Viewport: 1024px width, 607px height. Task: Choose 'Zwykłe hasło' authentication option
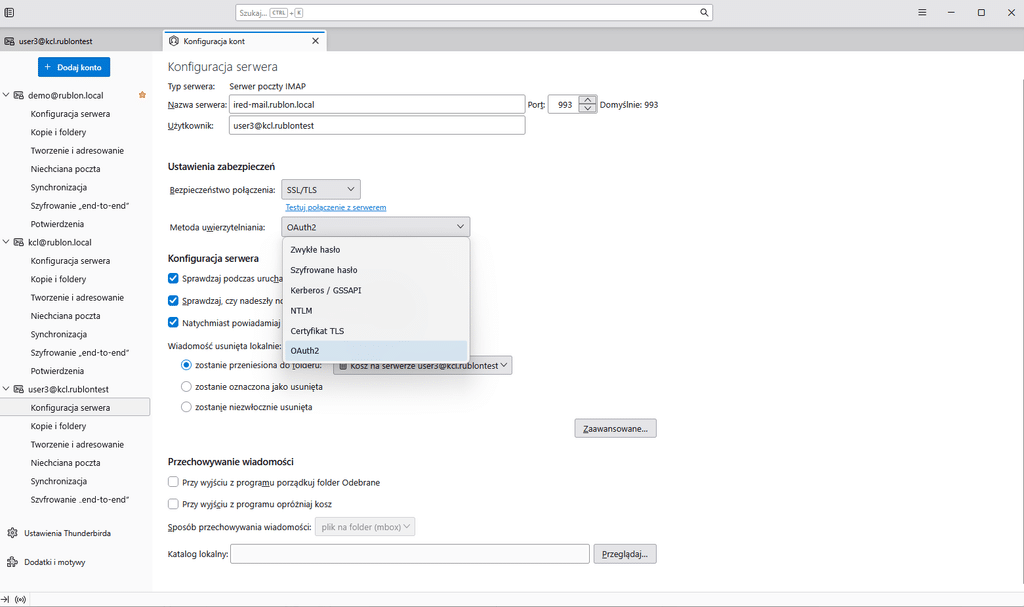(x=376, y=250)
